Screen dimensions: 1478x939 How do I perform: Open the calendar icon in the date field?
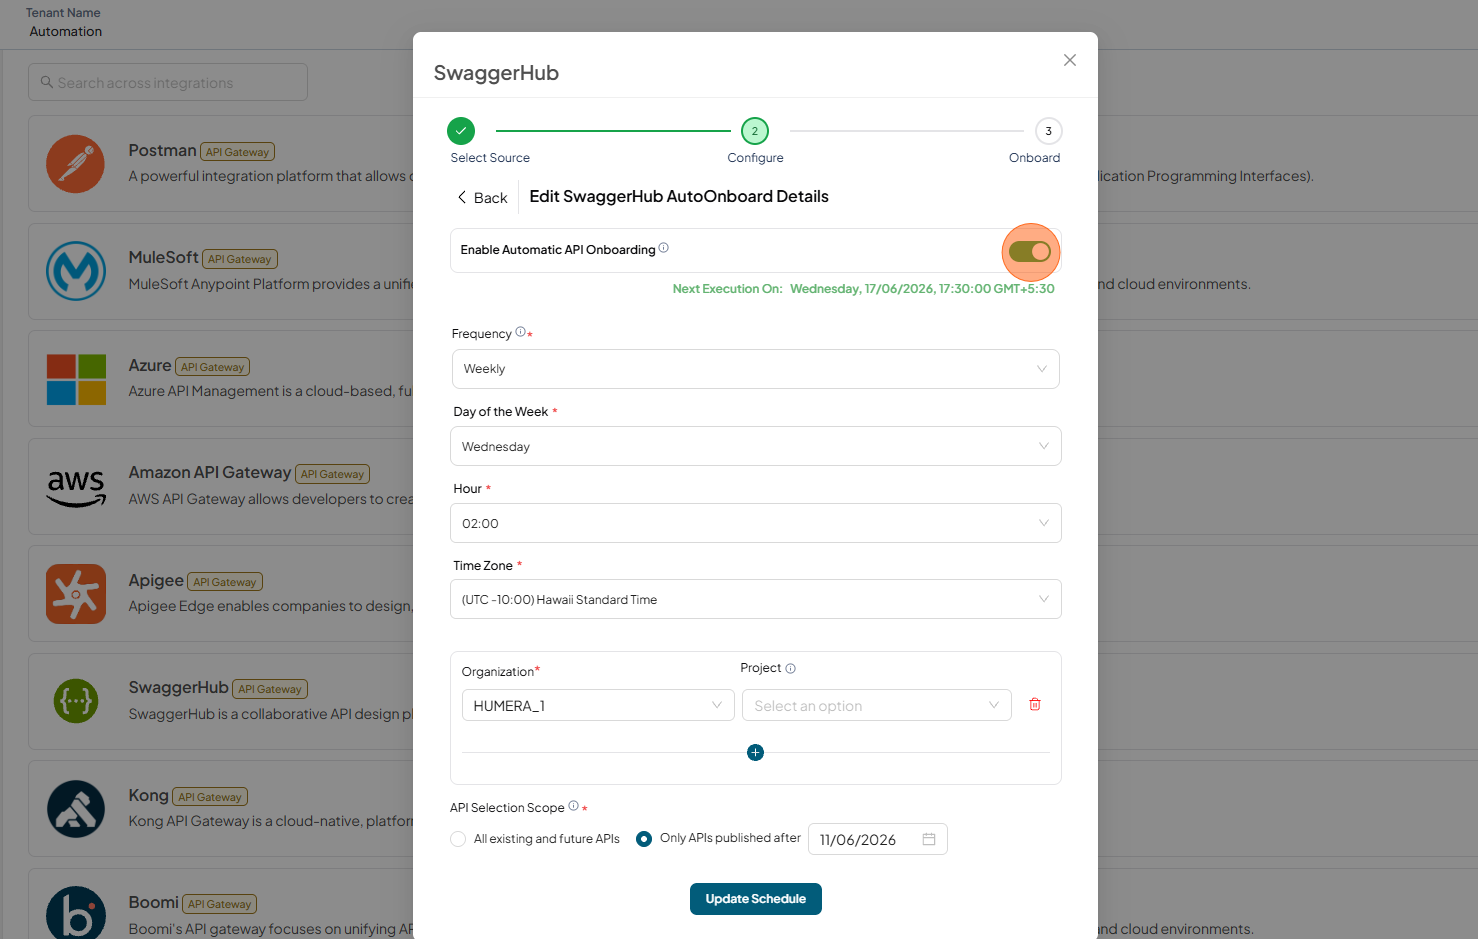[x=929, y=839]
